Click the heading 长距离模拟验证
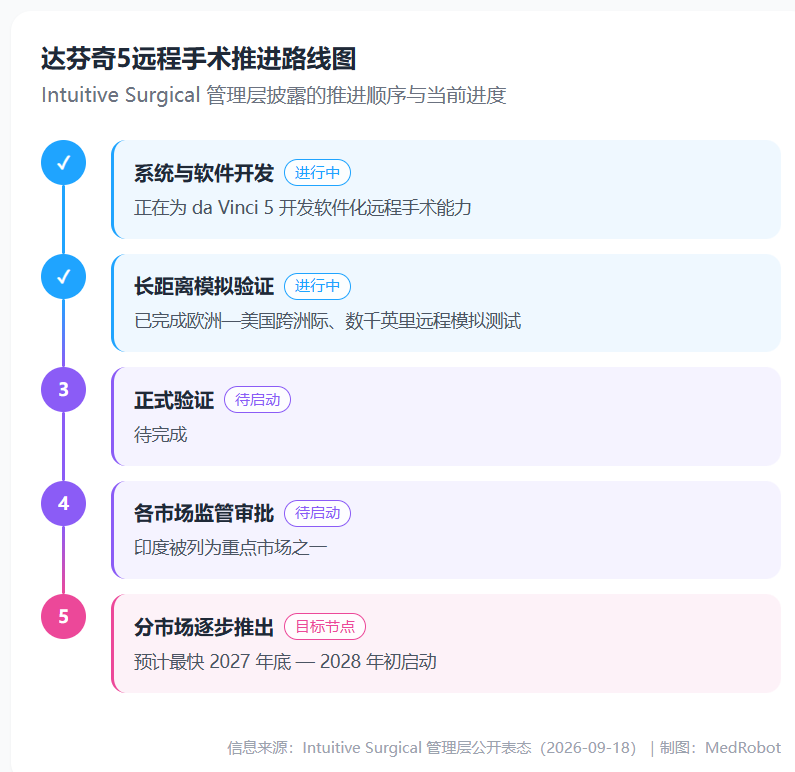 point(204,286)
